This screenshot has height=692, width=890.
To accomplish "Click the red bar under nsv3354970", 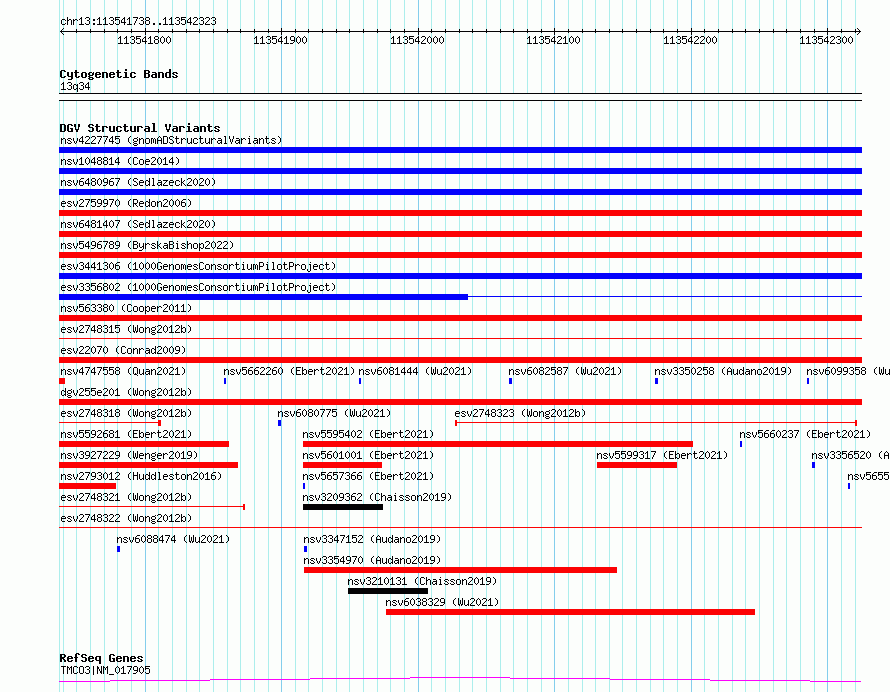I will pyautogui.click(x=460, y=570).
